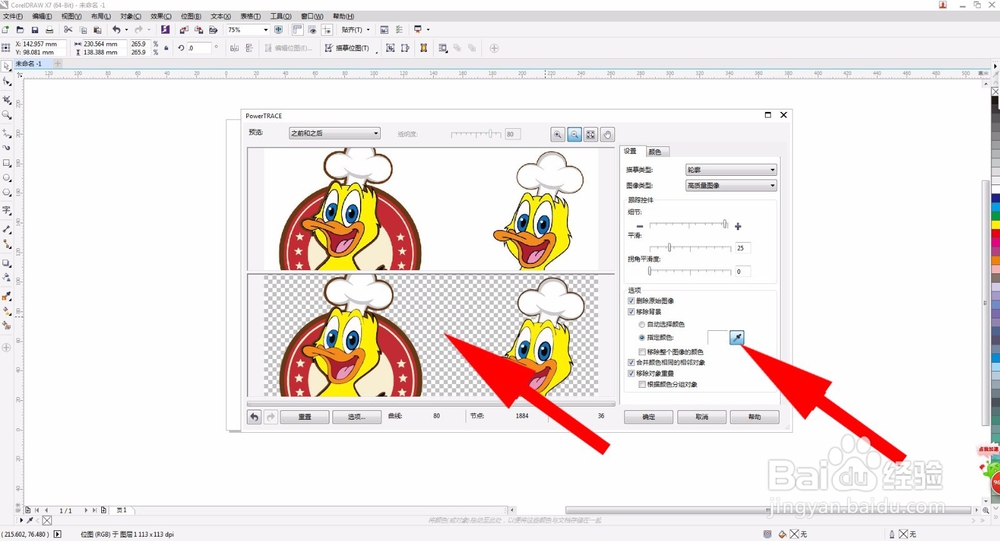Click the open file folder icon
Viewport: 1000px width, 541px height.
pos(20,29)
